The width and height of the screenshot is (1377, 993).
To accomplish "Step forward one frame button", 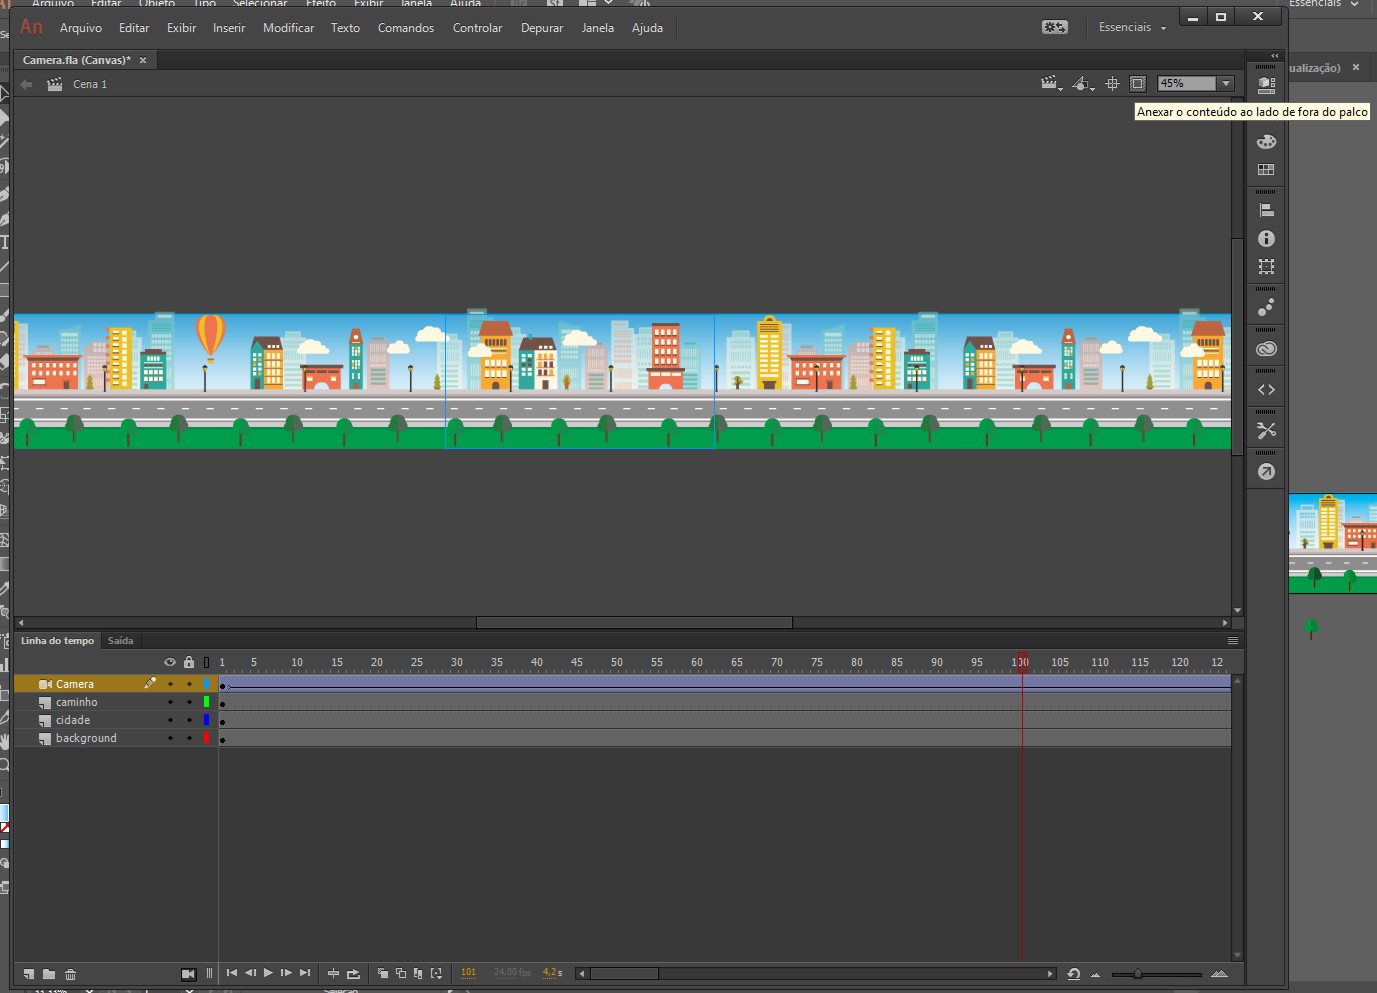I will tap(286, 973).
